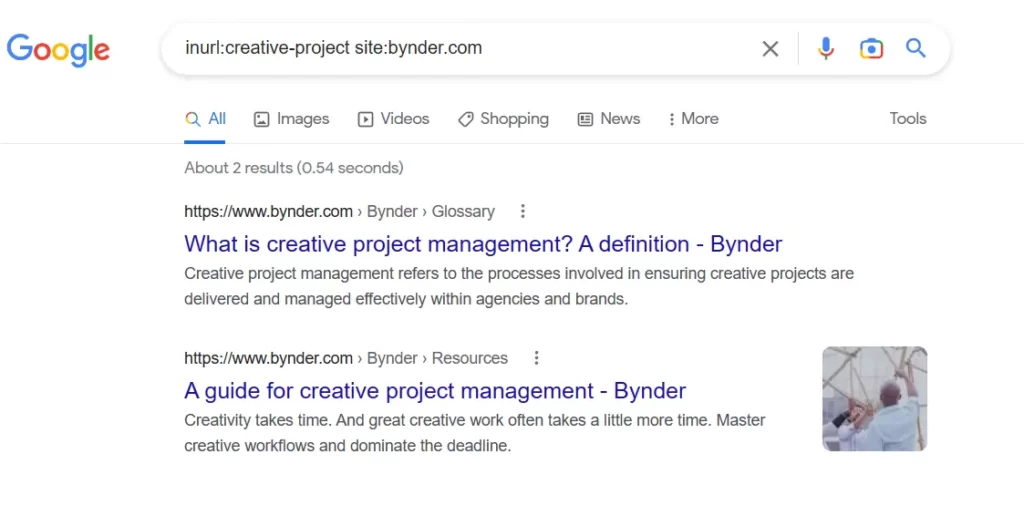
Task: Open three-dot menu for Glossary result
Action: [522, 211]
